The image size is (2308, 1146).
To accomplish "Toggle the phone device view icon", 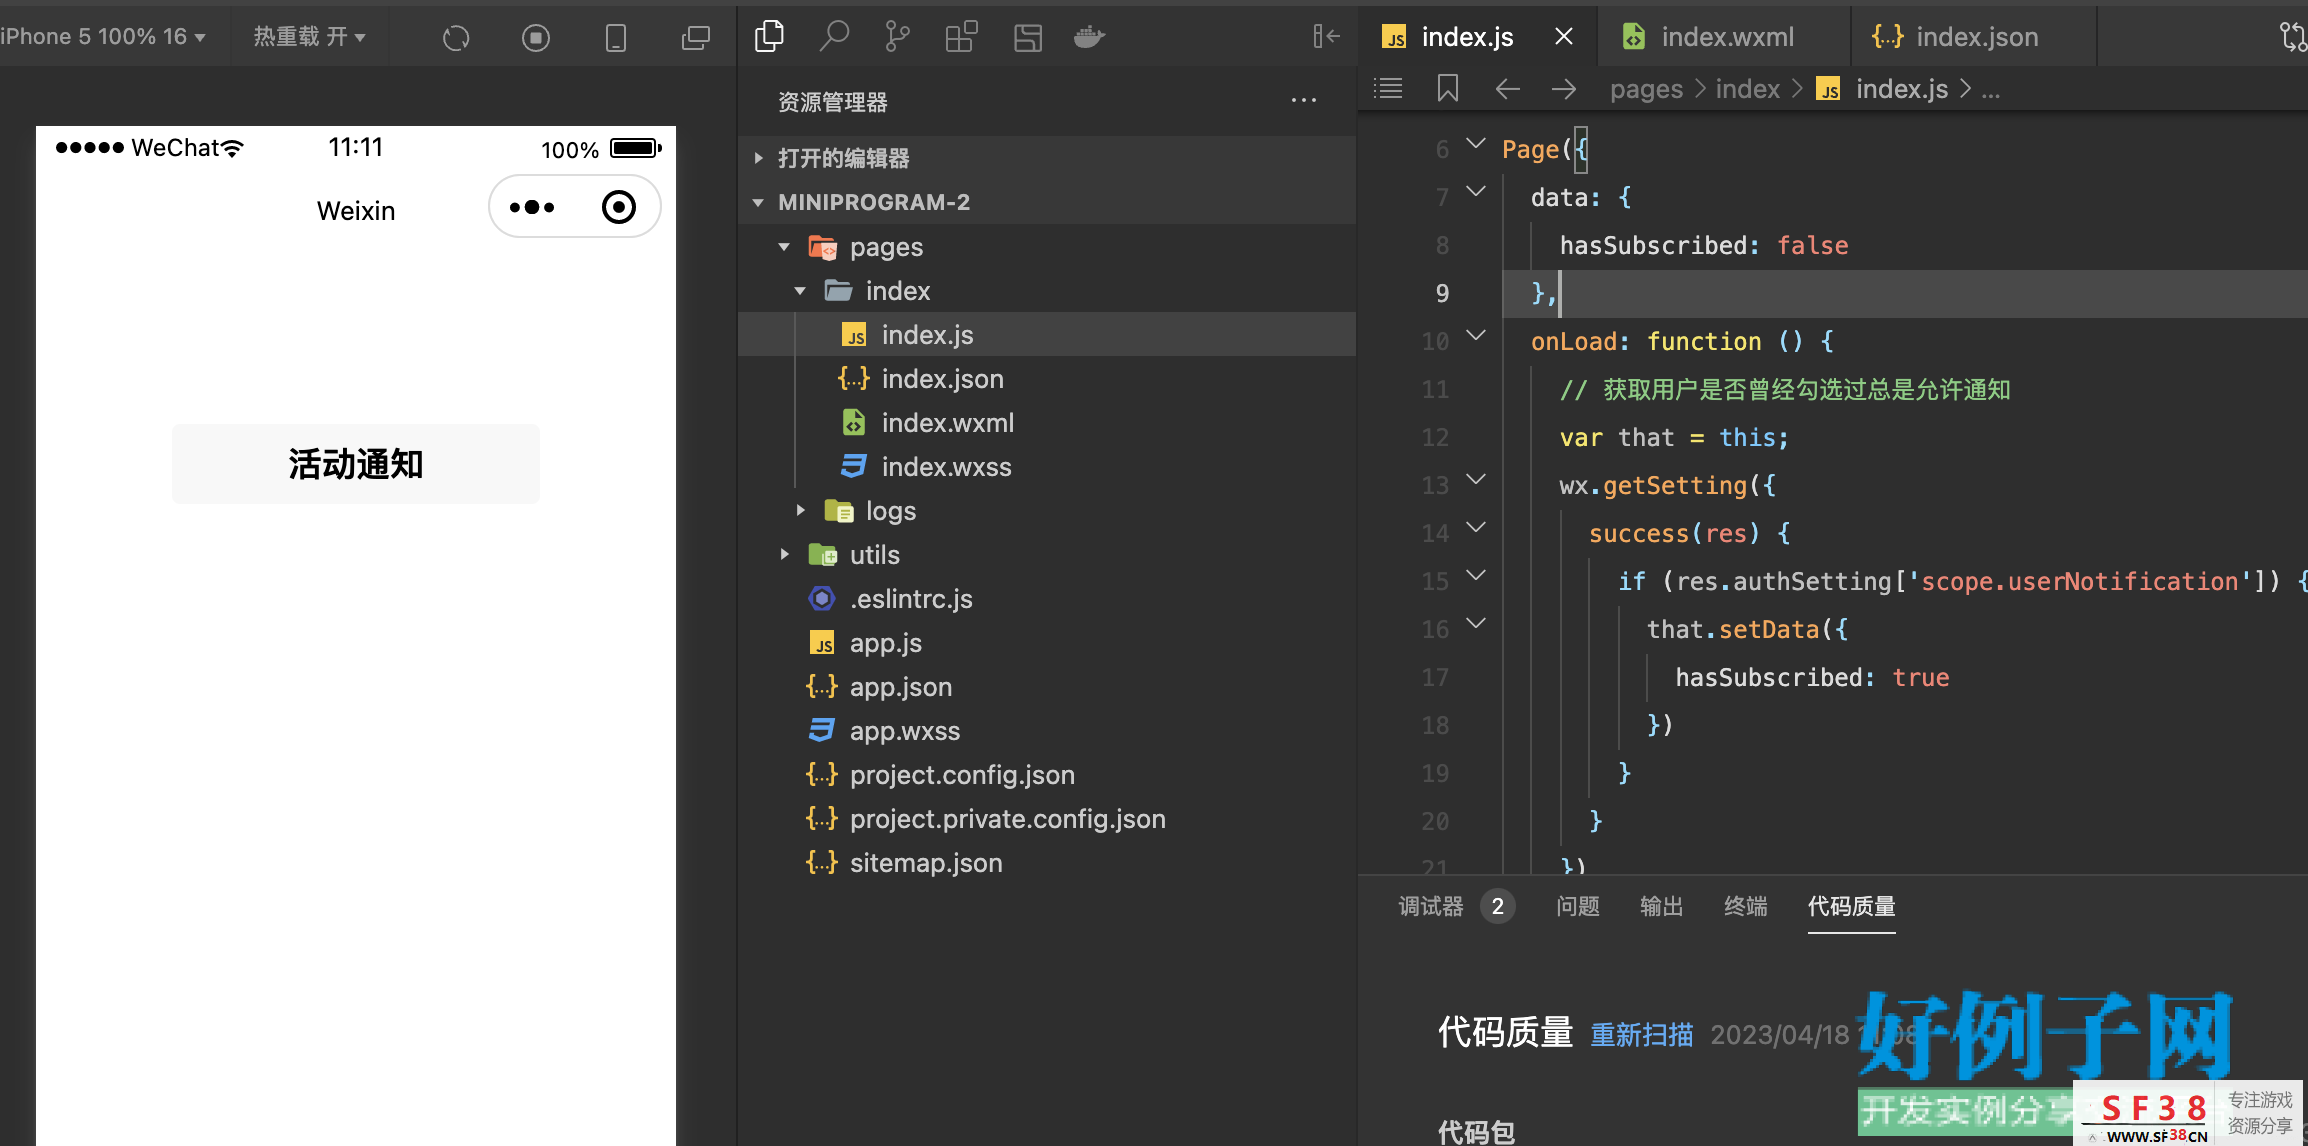I will [616, 38].
